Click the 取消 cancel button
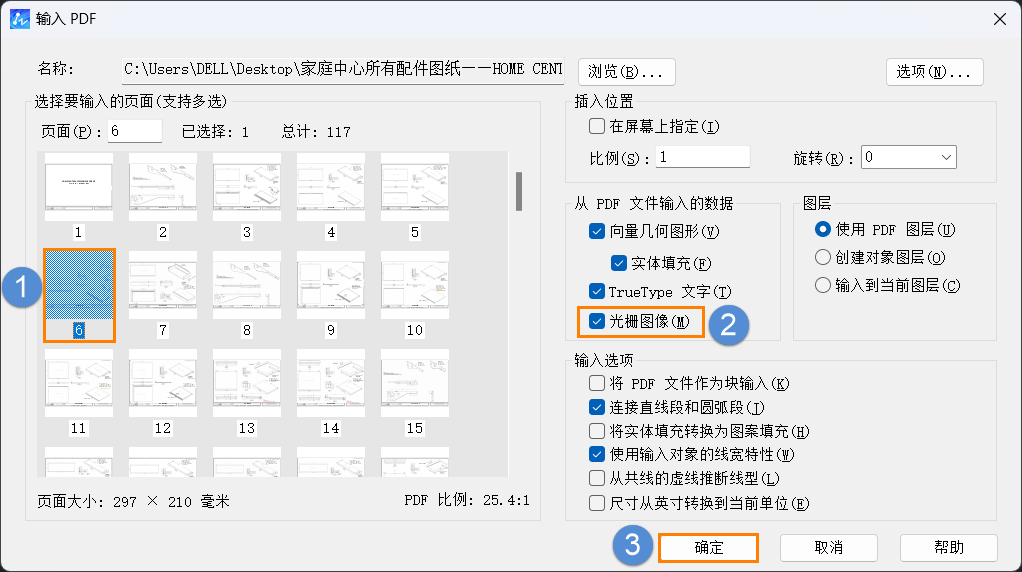 pos(828,547)
